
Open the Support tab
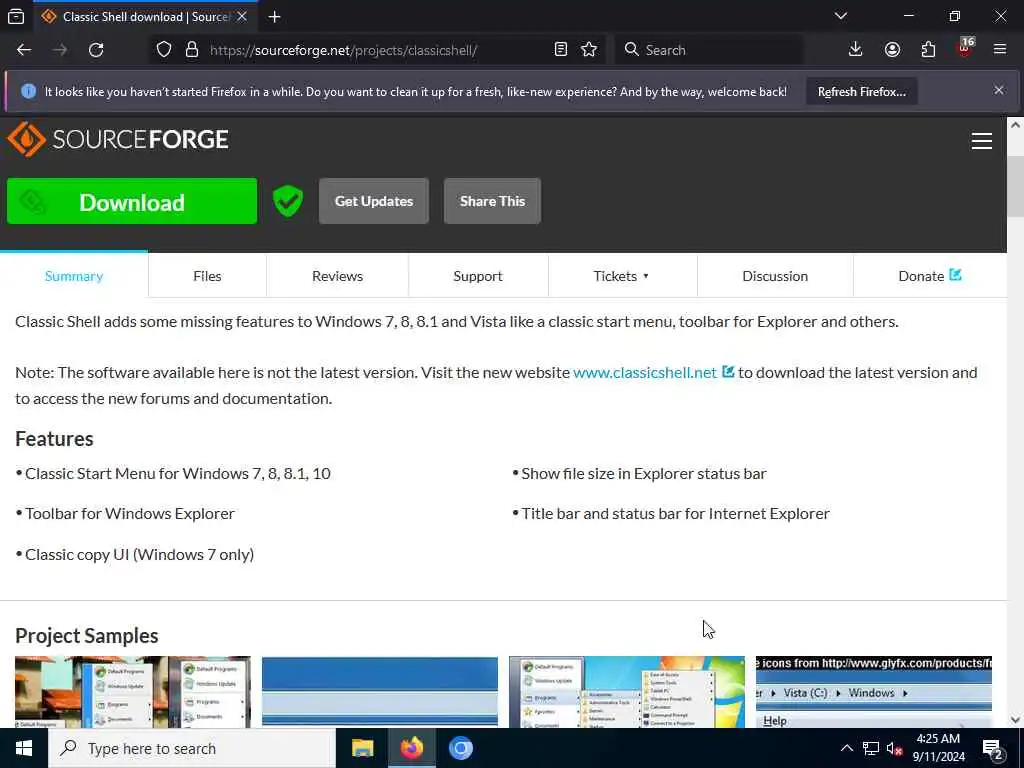point(478,276)
